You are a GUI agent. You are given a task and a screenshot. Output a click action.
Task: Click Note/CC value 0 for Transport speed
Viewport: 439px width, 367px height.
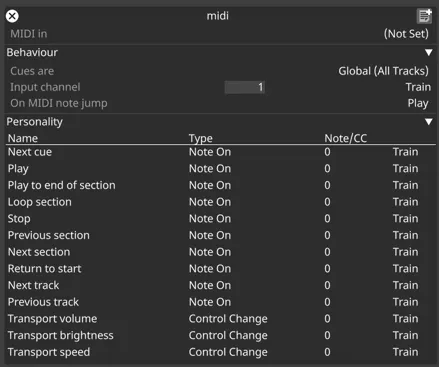coord(327,352)
